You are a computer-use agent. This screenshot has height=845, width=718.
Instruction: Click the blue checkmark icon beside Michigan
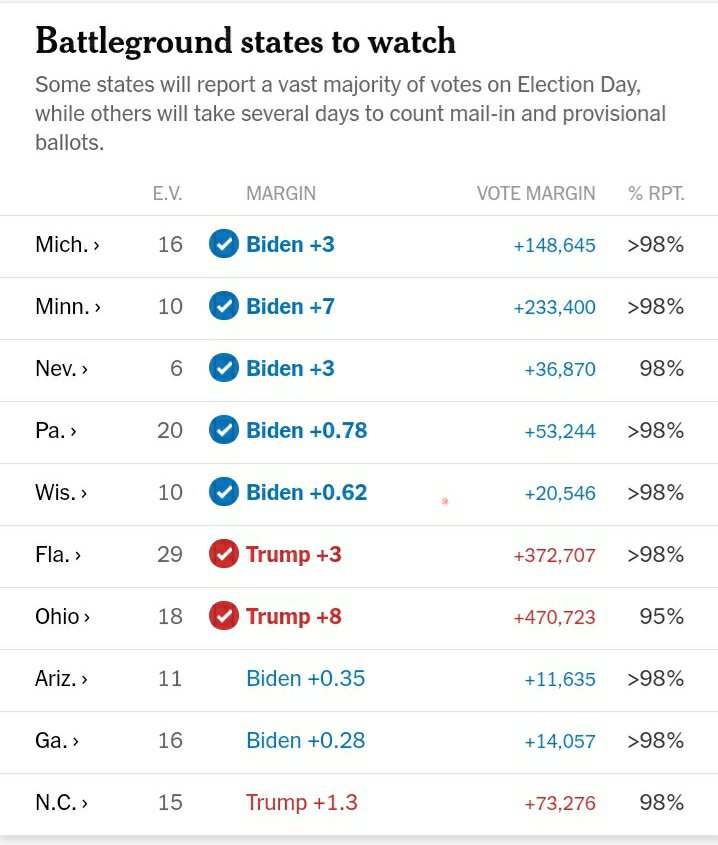point(224,244)
